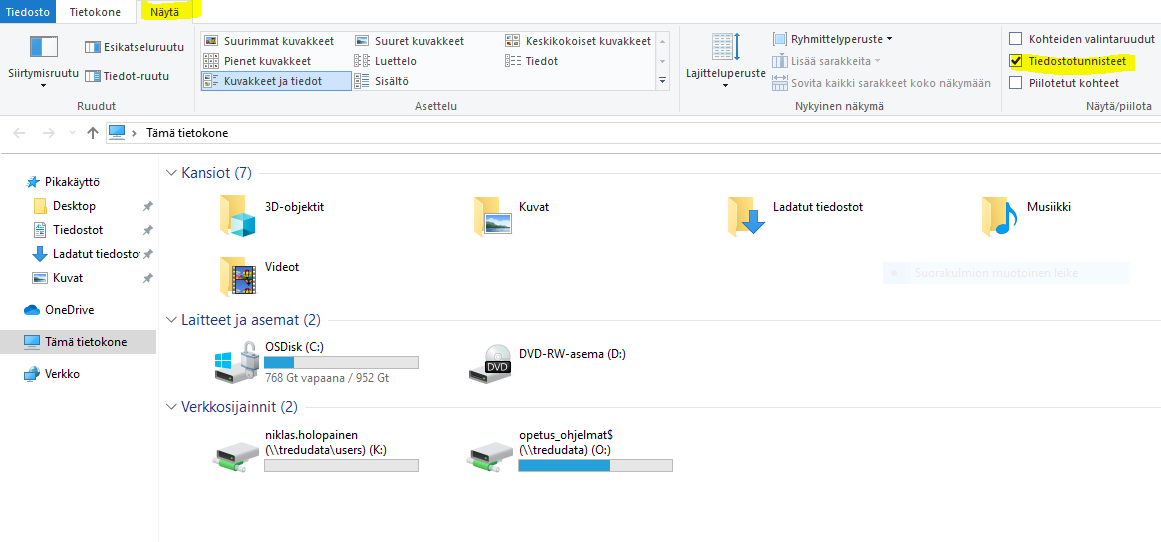Viewport: 1161px width, 542px height.
Task: Collapse the Kansiot (7) group
Action: tap(170, 174)
